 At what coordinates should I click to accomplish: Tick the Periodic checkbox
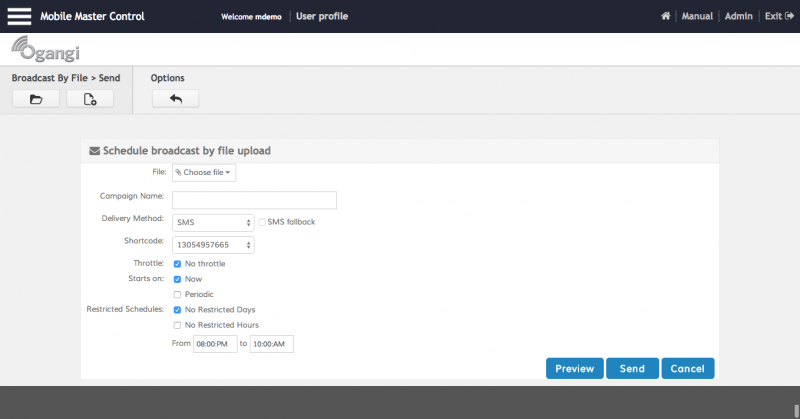[x=177, y=294]
